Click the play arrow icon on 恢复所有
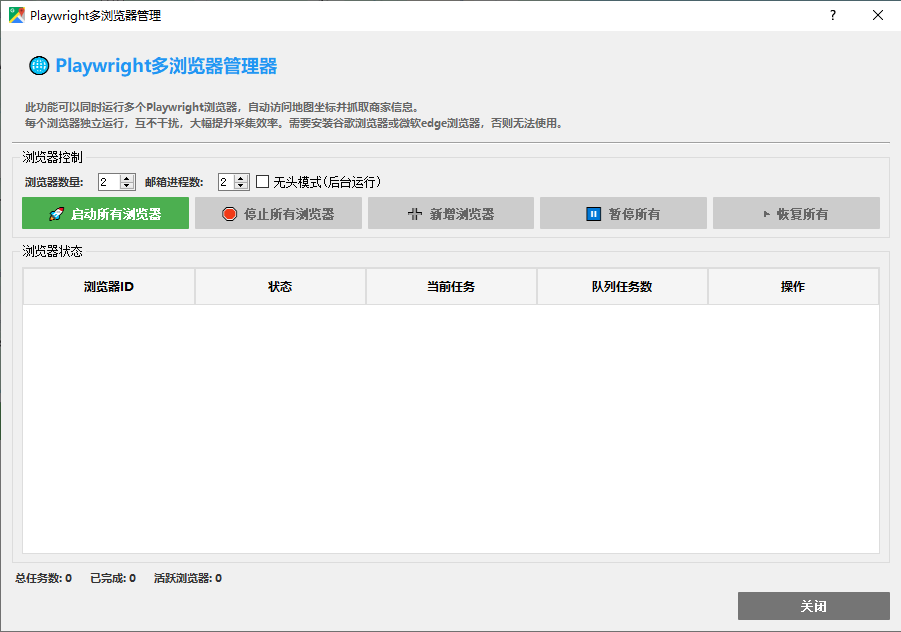This screenshot has width=901, height=632. 767,214
